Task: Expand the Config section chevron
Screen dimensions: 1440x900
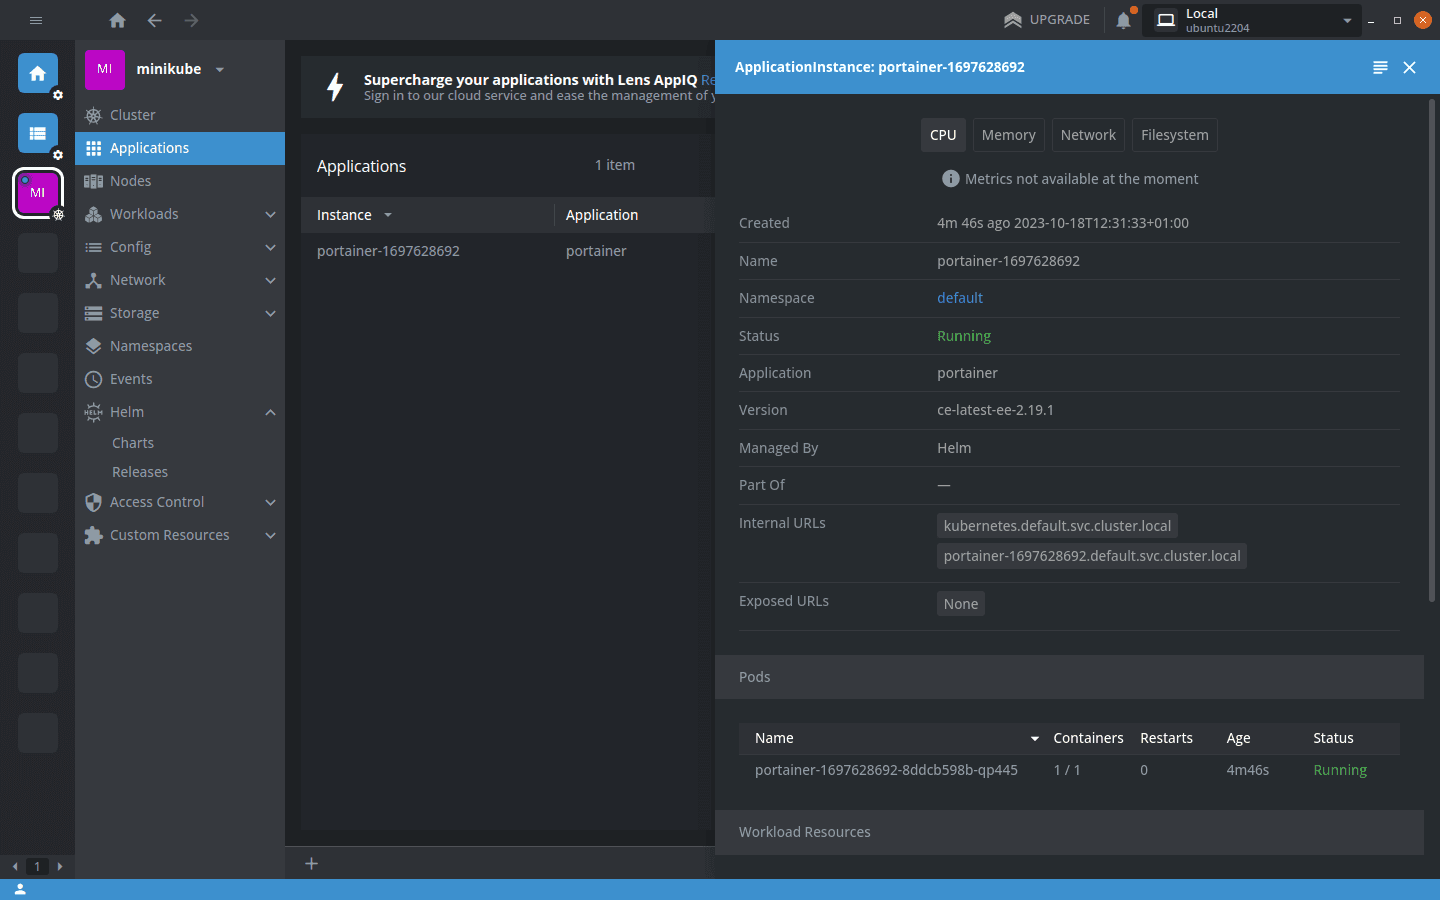Action: (270, 247)
